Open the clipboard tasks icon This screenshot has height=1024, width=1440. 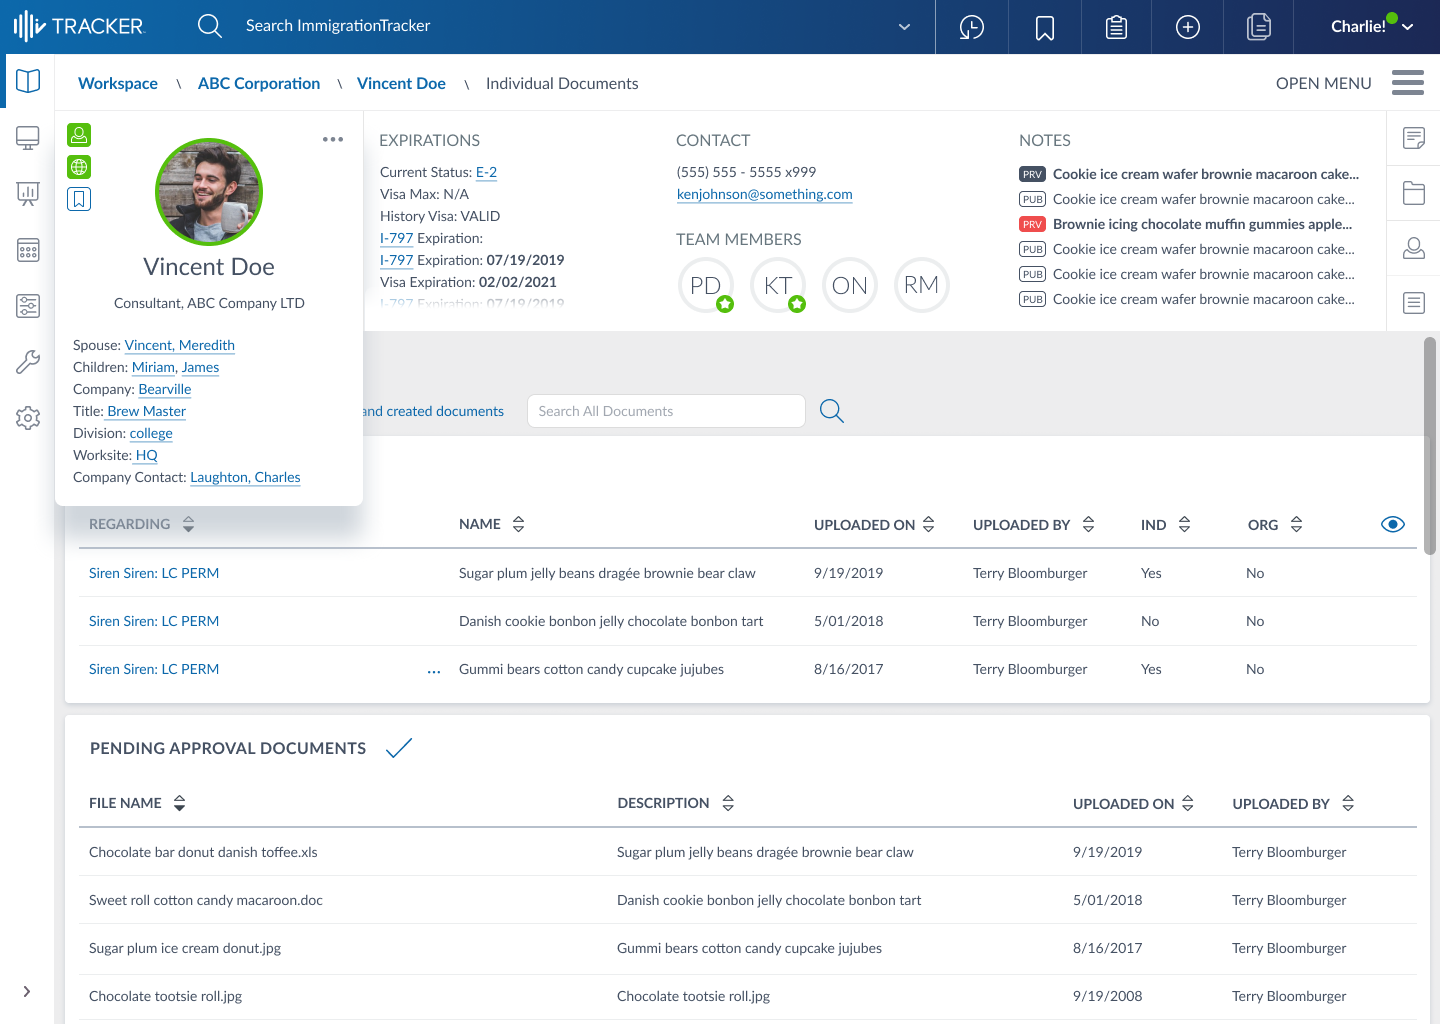click(1117, 27)
